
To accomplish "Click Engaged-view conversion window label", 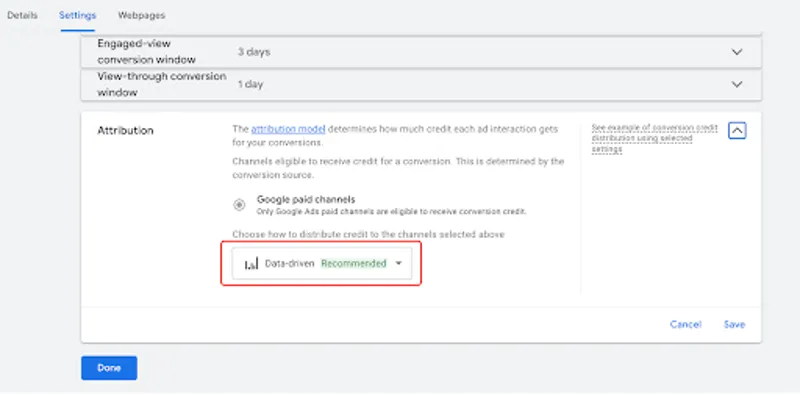I will (x=146, y=52).
